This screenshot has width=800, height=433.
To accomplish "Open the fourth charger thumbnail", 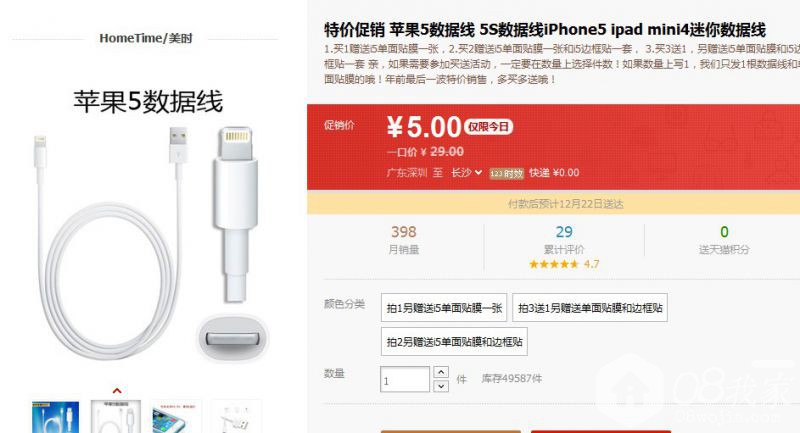I will pos(236,417).
